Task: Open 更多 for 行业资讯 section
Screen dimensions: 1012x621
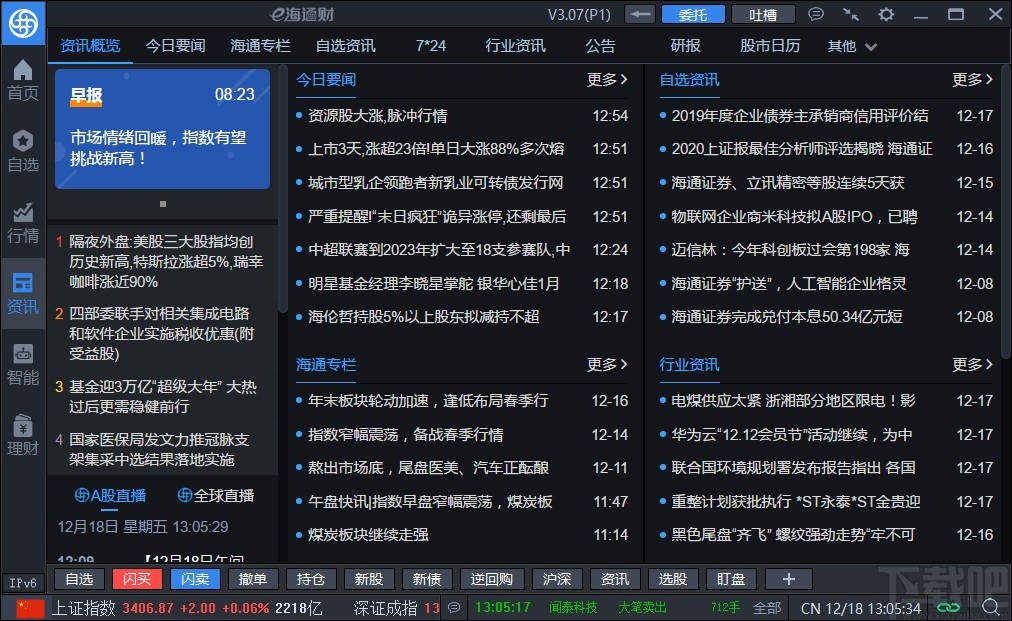Action: point(972,365)
